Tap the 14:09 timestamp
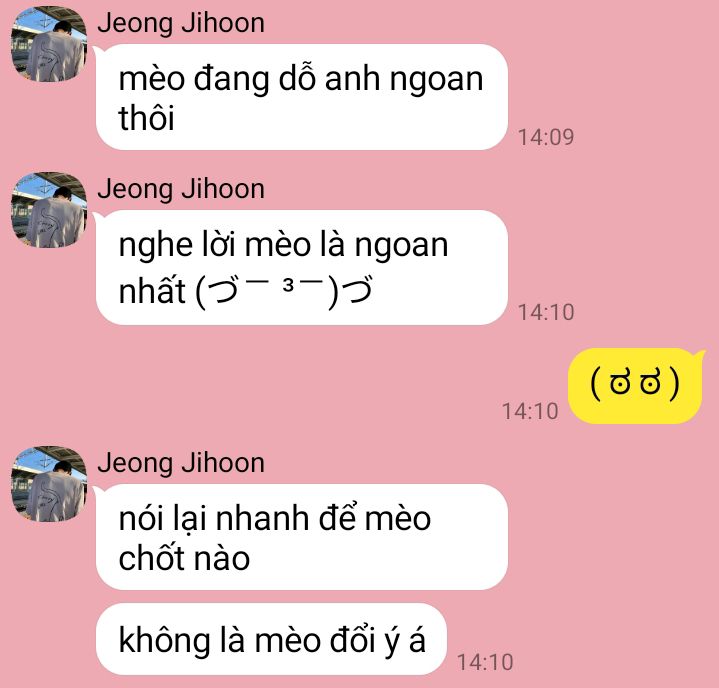719x688 pixels. tap(546, 137)
